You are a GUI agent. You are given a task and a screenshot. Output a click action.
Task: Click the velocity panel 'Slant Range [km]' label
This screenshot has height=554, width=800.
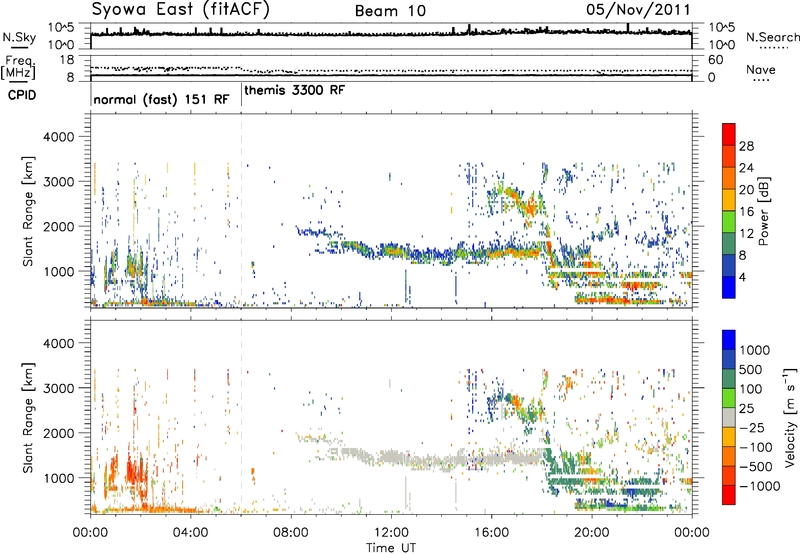click(28, 417)
